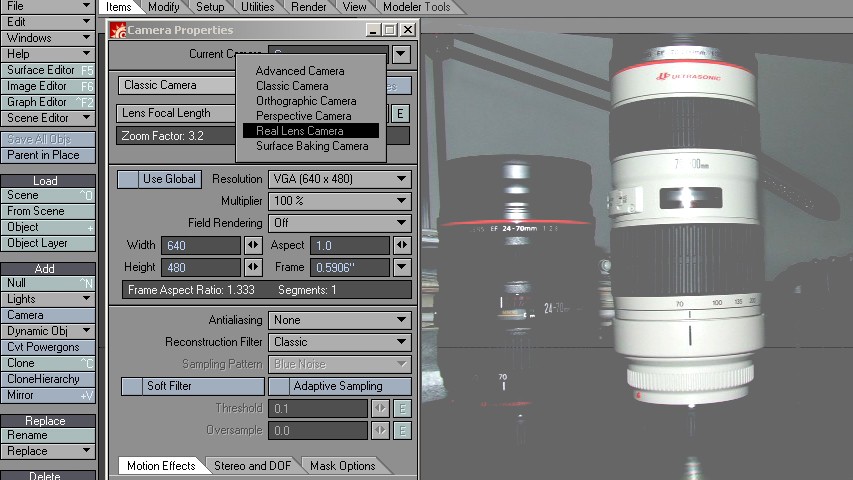The width and height of the screenshot is (853, 480).
Task: Open the Multiplier dropdown set to 100 %
Action: [339, 201]
